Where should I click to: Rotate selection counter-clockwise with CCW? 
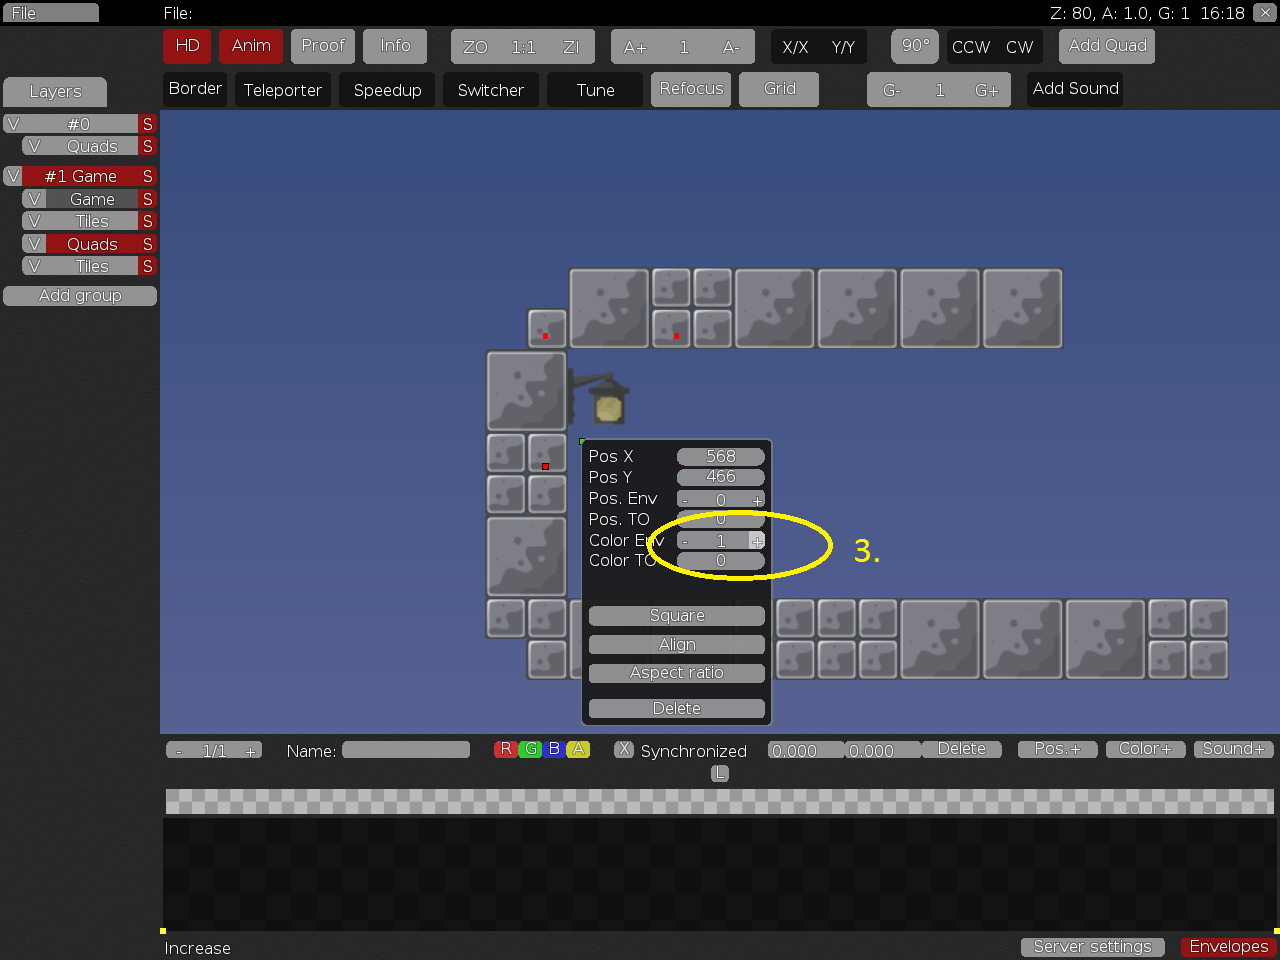click(970, 47)
